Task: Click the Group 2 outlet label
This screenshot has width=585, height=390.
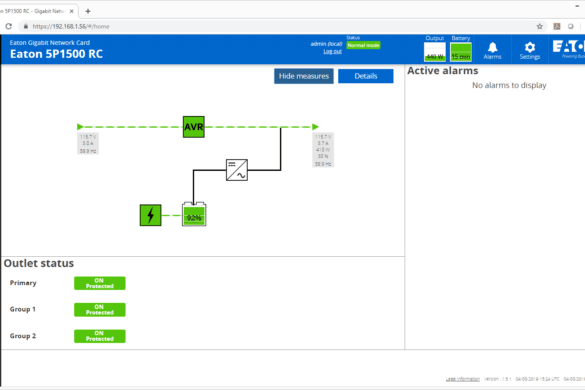Action: pyautogui.click(x=23, y=336)
